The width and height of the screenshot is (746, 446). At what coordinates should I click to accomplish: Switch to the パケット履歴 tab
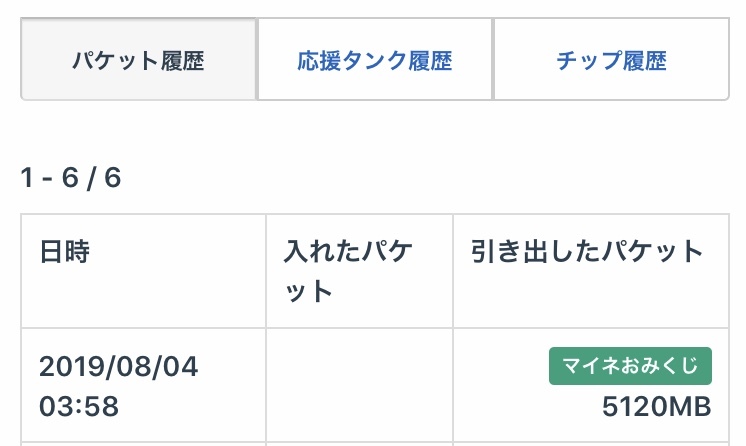tap(138, 61)
